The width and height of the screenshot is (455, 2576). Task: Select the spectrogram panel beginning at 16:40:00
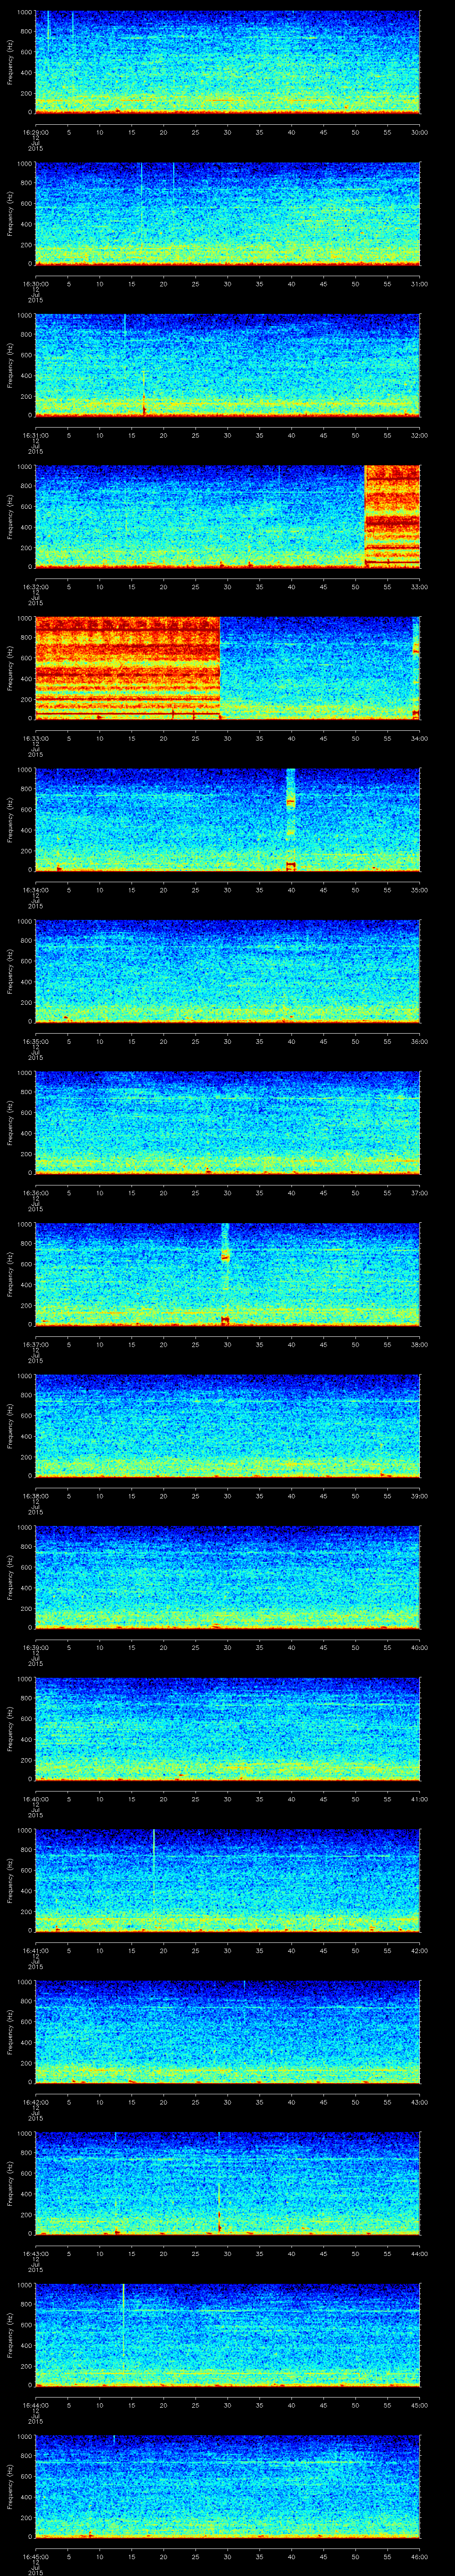227,1728
